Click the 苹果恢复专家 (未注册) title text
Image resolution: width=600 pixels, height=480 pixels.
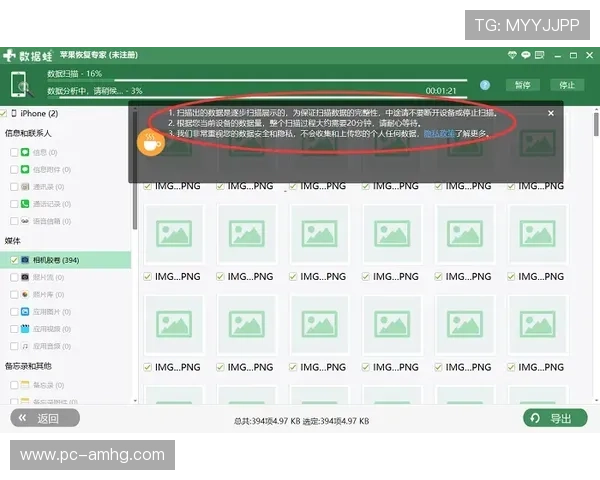click(99, 55)
